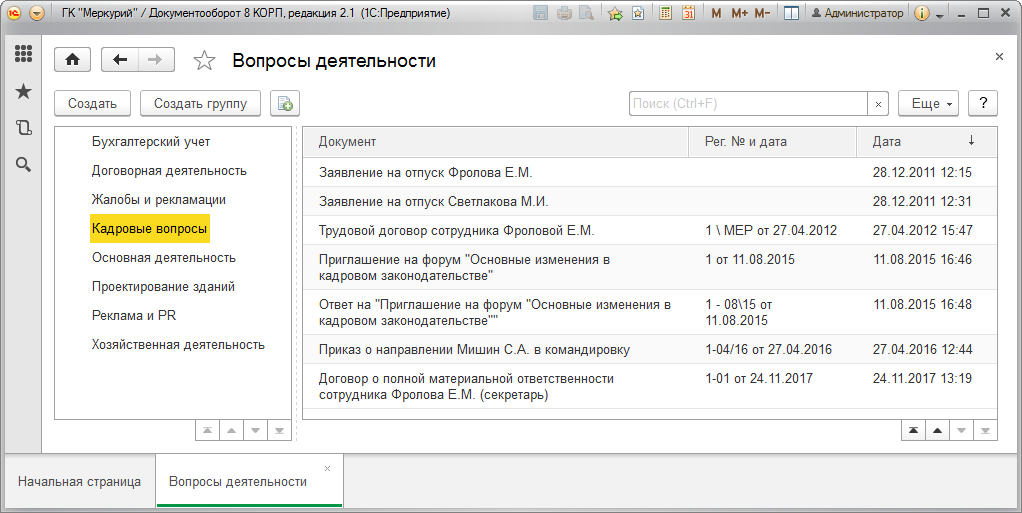Sort by the Дата column header
This screenshot has width=1022, height=513.
[926, 141]
